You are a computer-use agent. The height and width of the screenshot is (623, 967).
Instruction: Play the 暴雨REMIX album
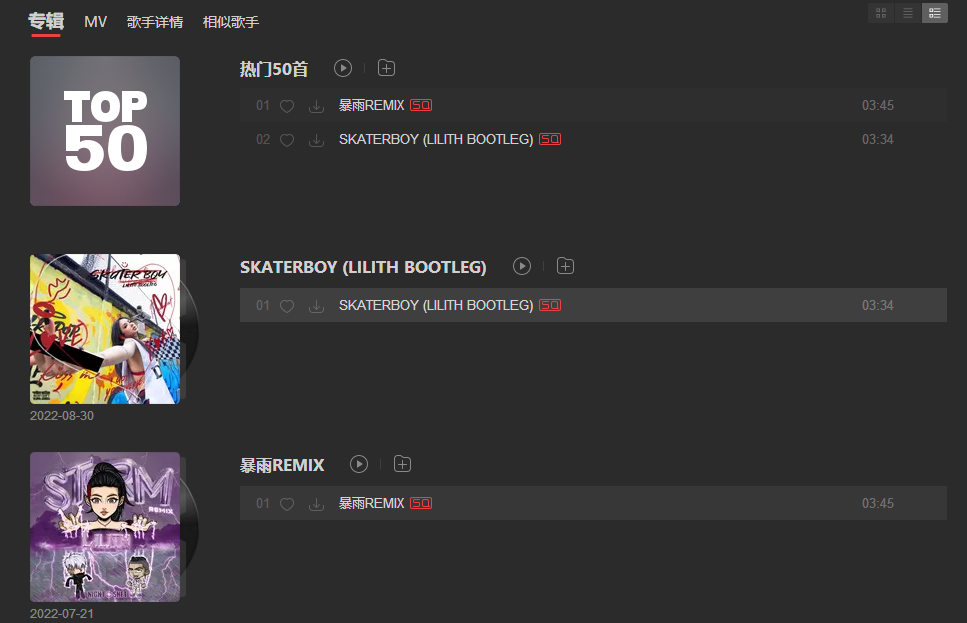[x=359, y=464]
